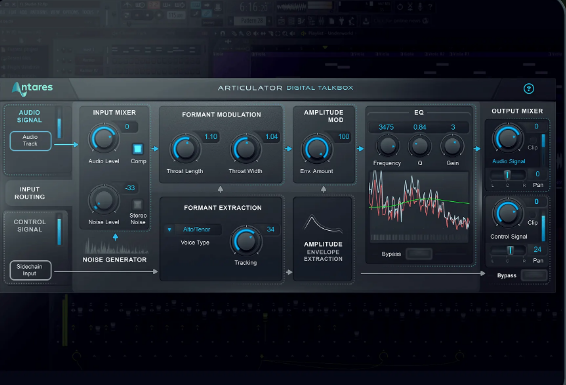Click the EQ Q knob
The height and width of the screenshot is (385, 566).
pos(419,146)
